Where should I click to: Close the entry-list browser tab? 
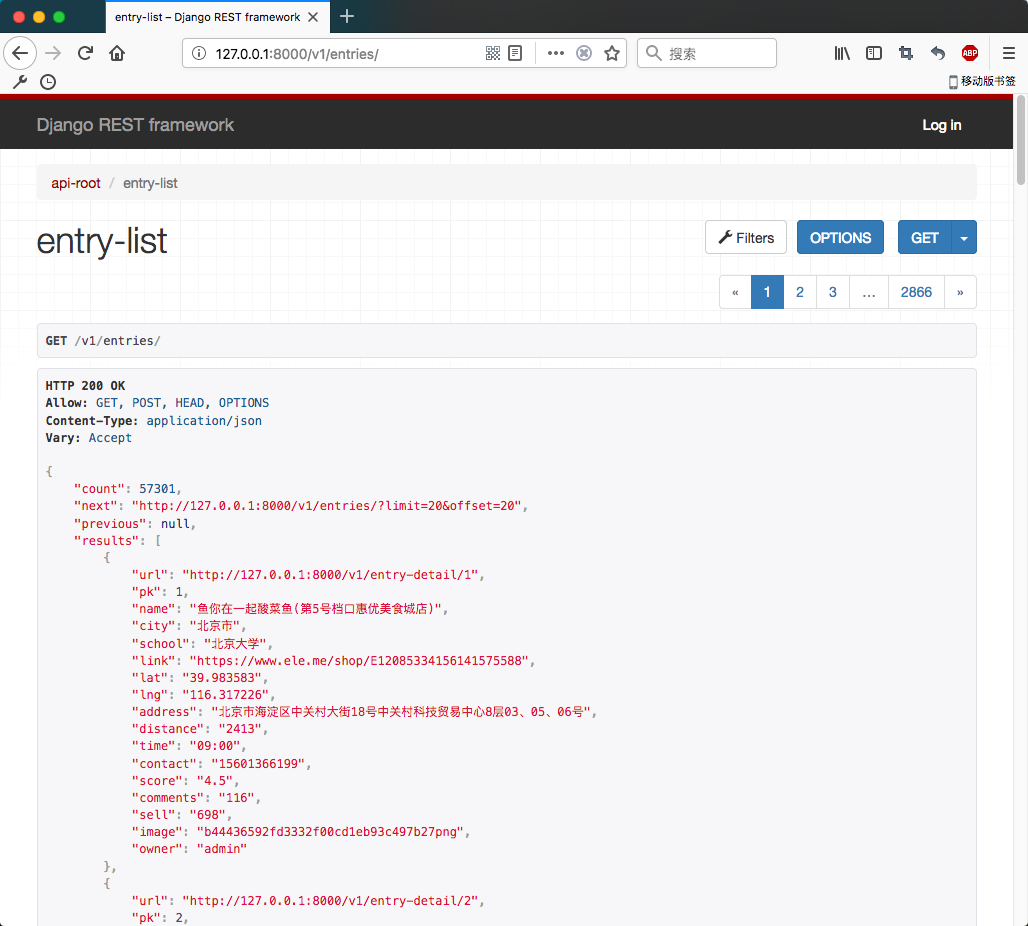313,17
